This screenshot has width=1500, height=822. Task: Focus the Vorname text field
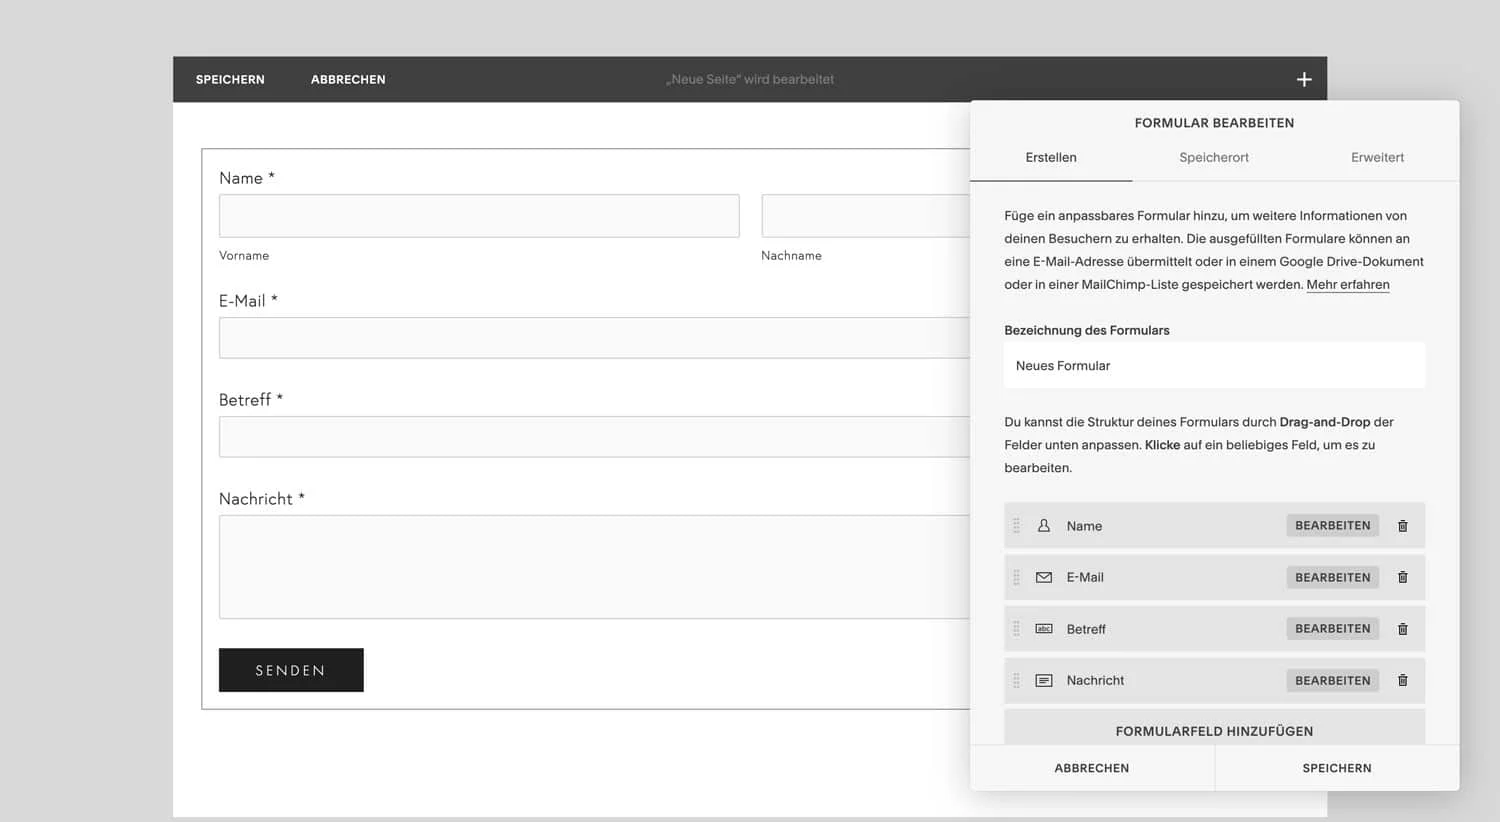[479, 216]
